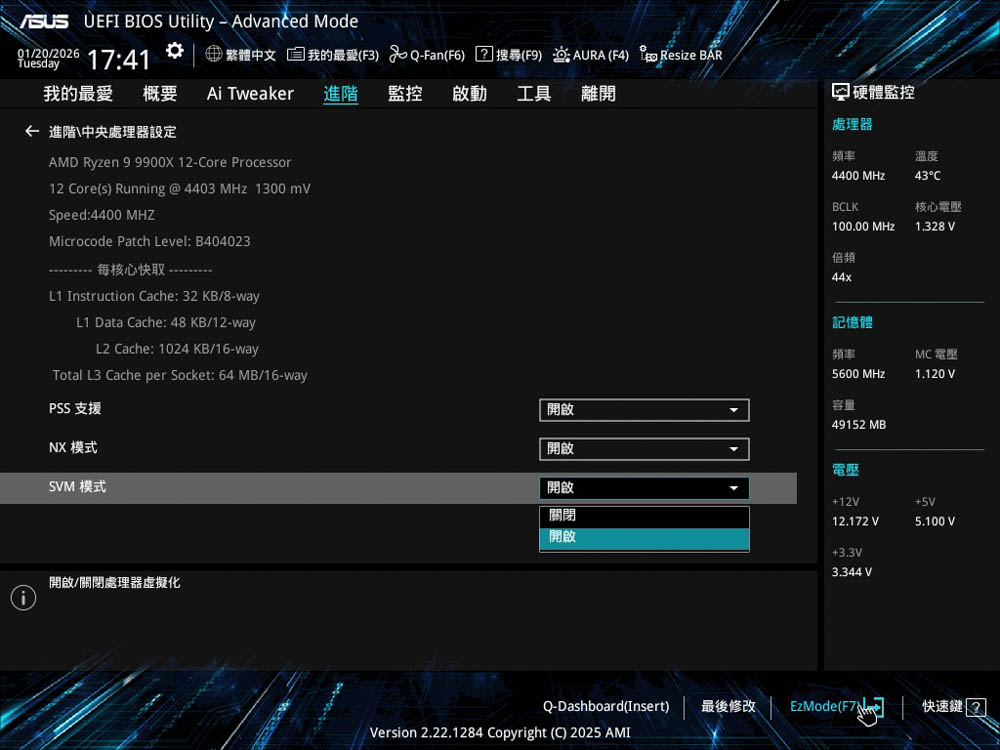Toggle the Resize BAR option
This screenshot has height=750, width=1000.
[x=680, y=55]
